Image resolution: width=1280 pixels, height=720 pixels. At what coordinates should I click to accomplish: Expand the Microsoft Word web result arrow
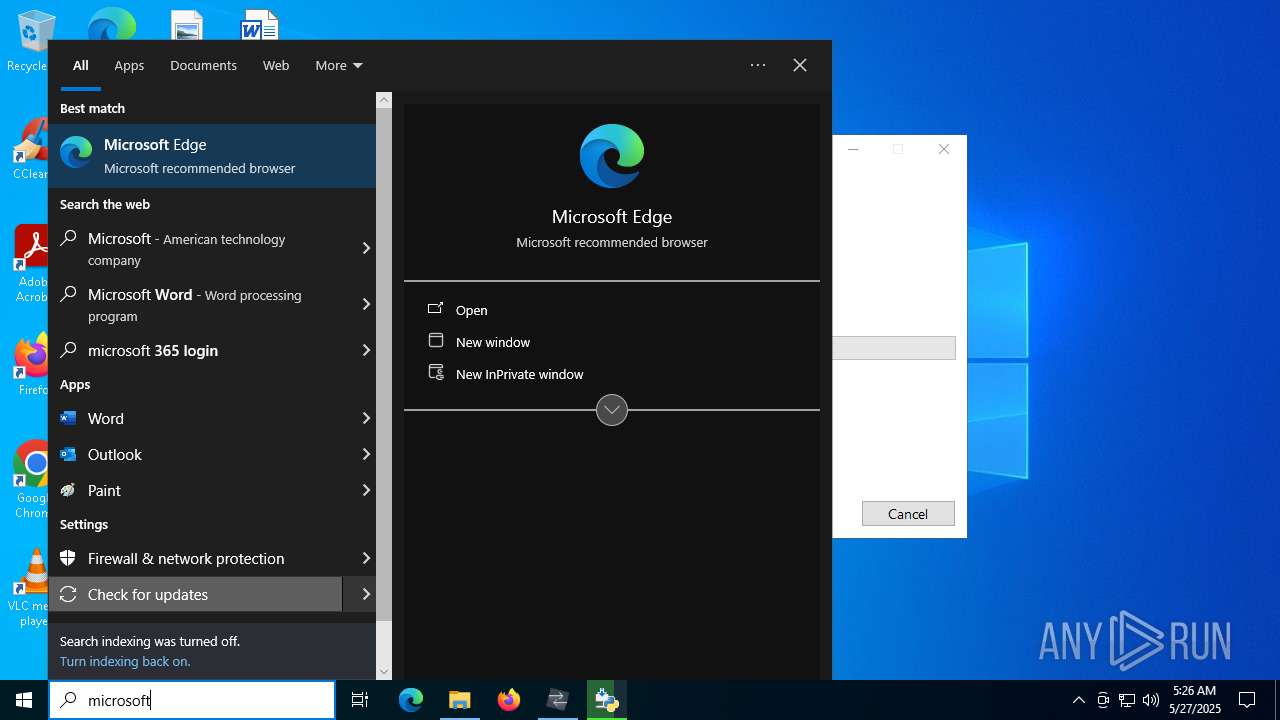[366, 304]
